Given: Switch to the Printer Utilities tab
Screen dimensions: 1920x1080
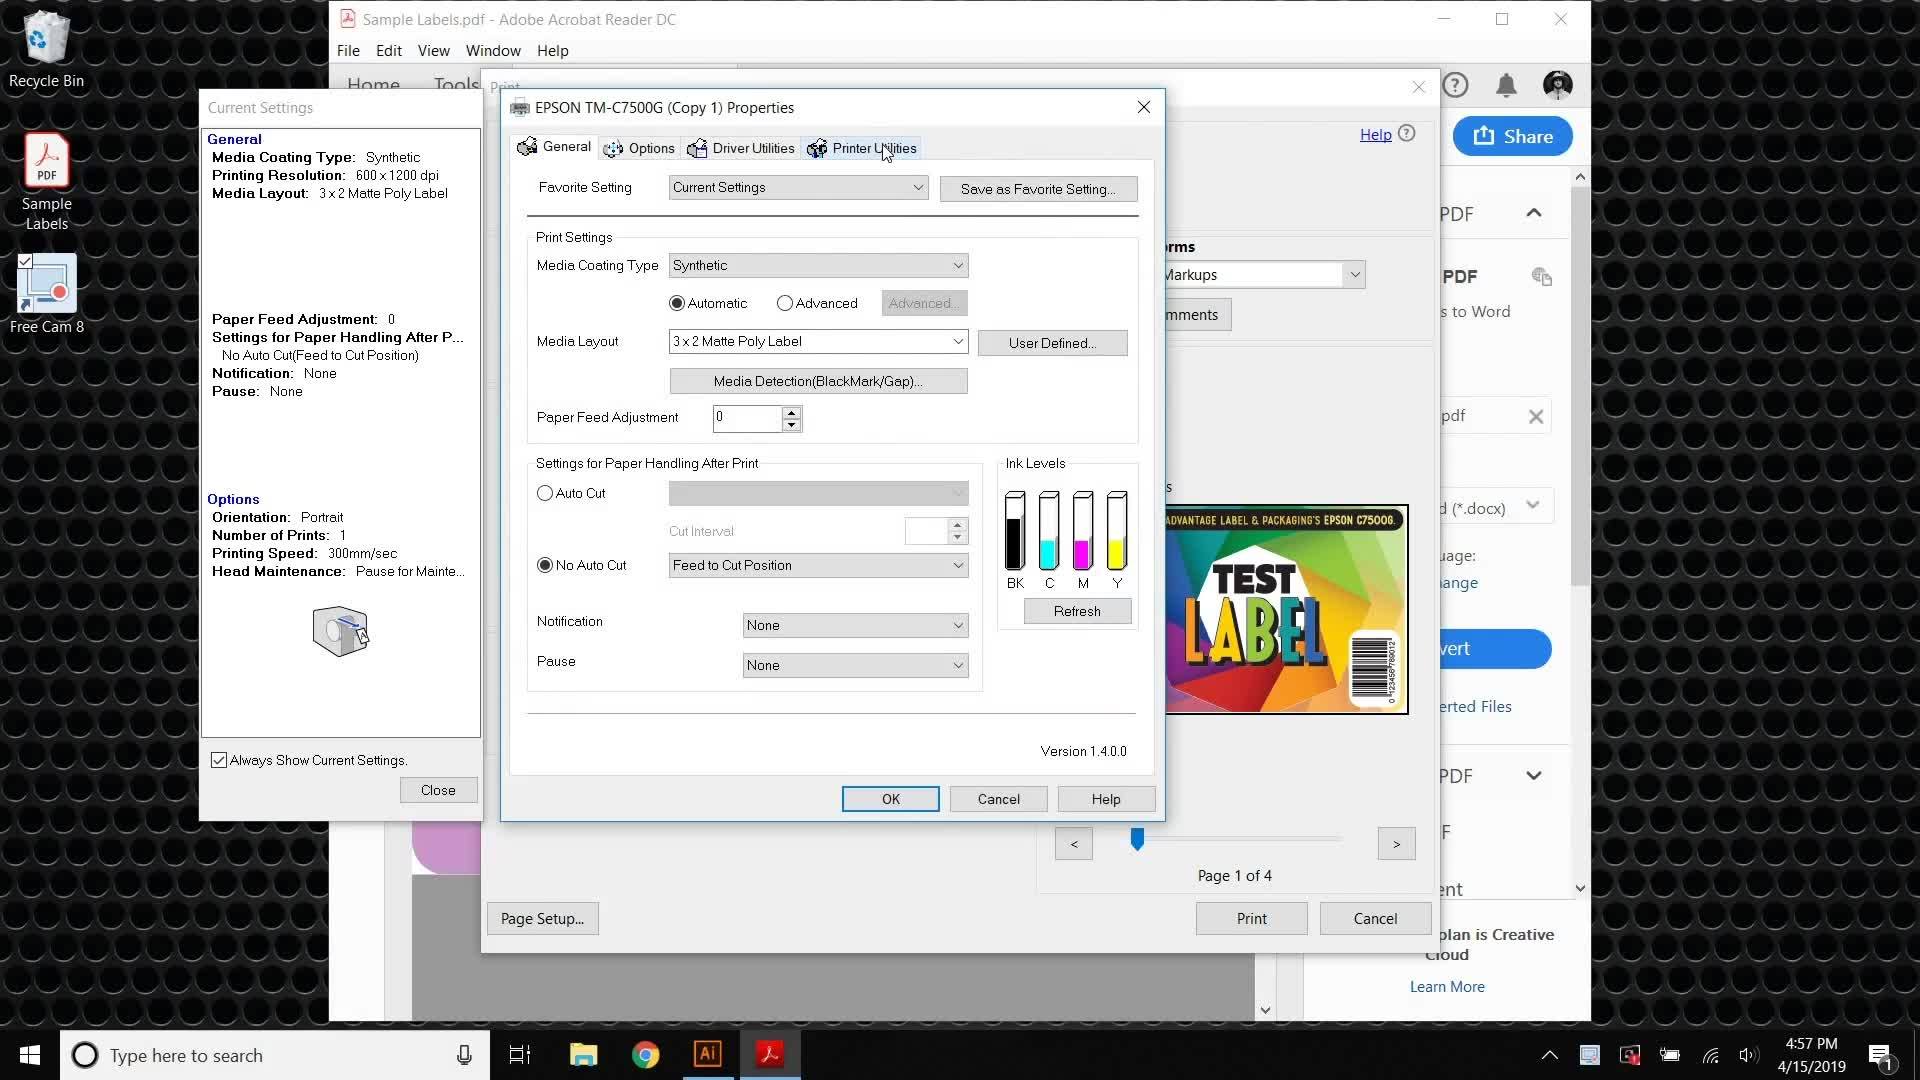Looking at the screenshot, I should [x=862, y=149].
